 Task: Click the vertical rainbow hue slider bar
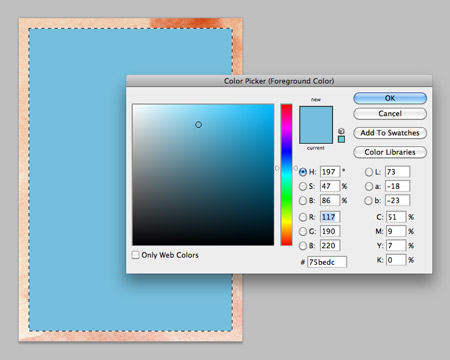pyautogui.click(x=286, y=175)
